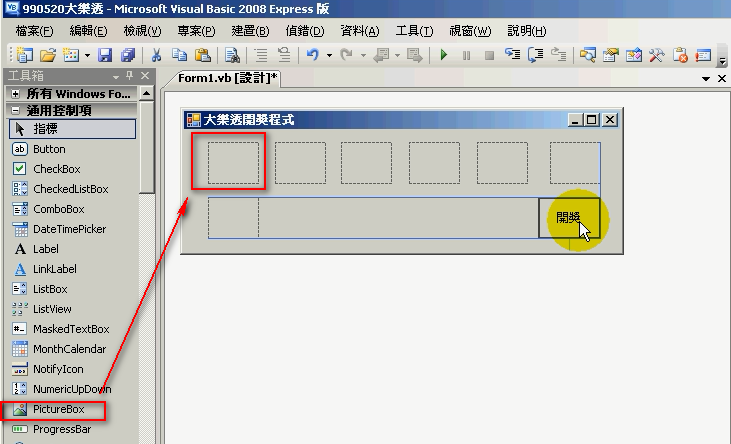
Task: Click the toolbox scroll up arrow
Action: click(146, 94)
